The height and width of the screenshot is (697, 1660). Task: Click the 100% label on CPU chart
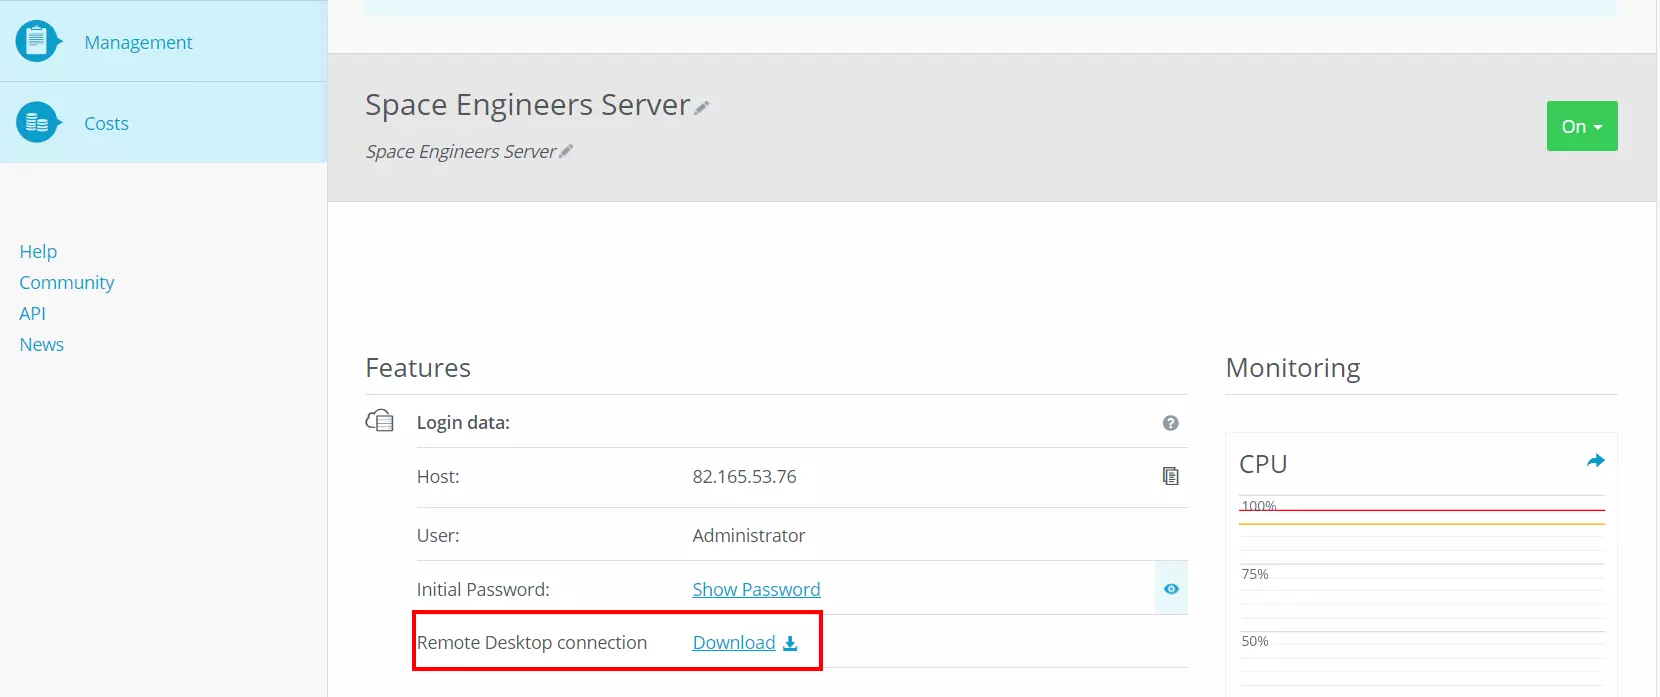point(1259,506)
